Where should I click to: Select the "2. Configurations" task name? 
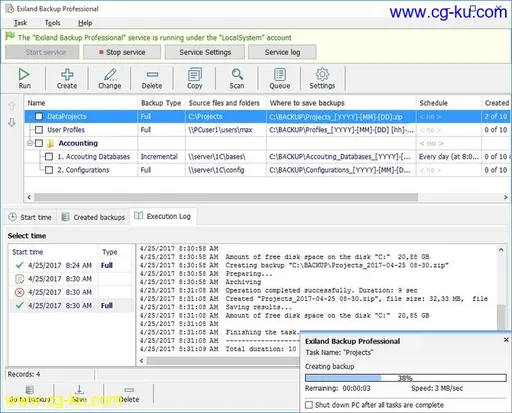pos(83,170)
